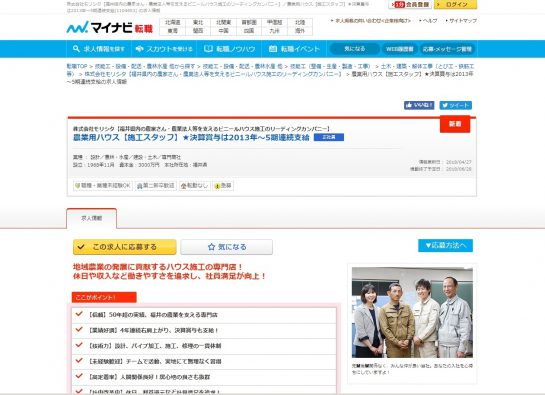Image resolution: width=545 pixels, height=395 pixels.
Task: Bookmark the job with star button
Action: click(227, 247)
